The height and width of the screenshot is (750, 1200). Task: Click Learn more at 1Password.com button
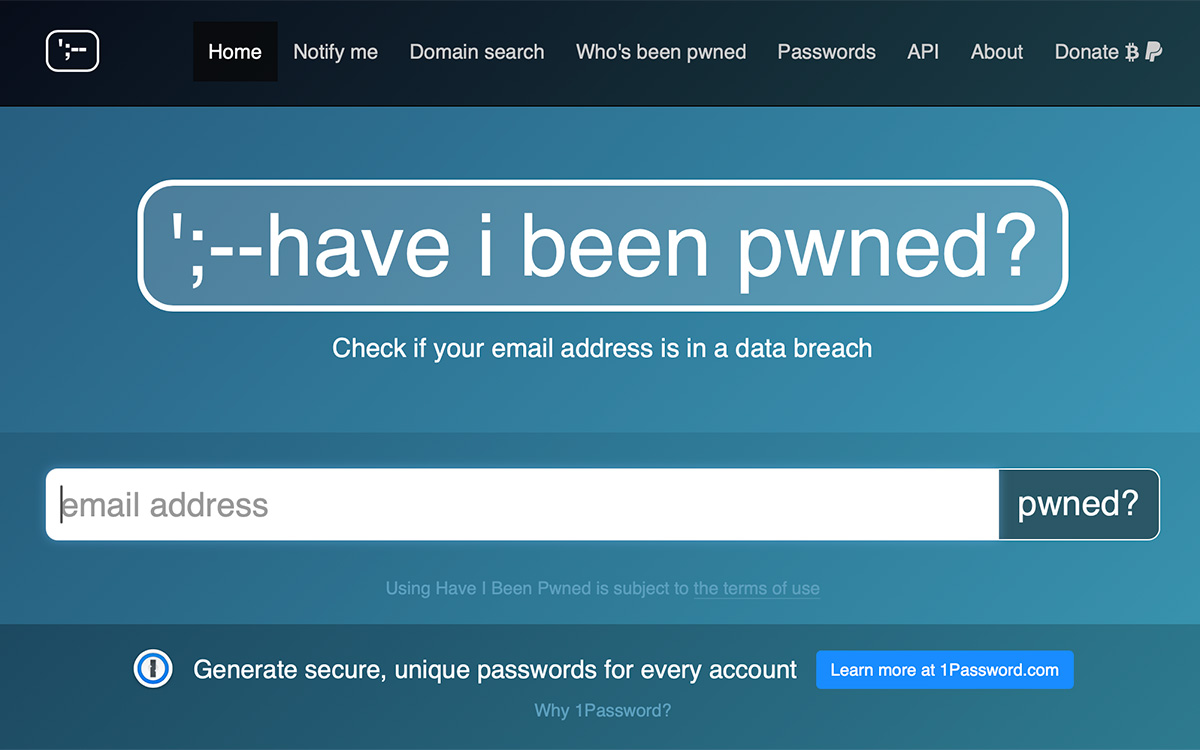tap(944, 670)
